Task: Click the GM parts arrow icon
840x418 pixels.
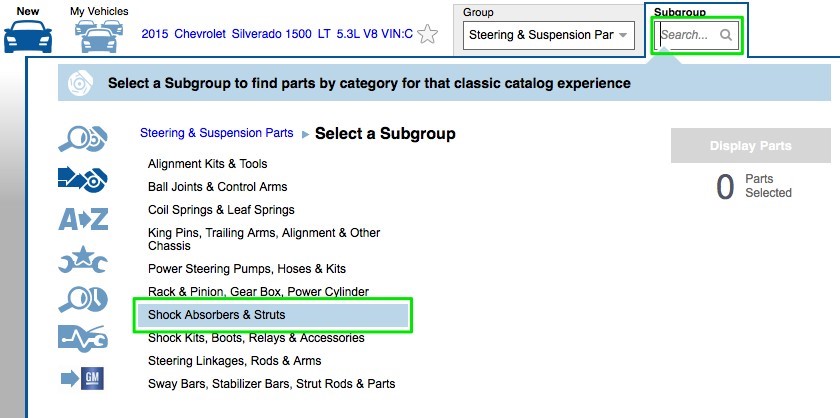Action: tap(83, 378)
